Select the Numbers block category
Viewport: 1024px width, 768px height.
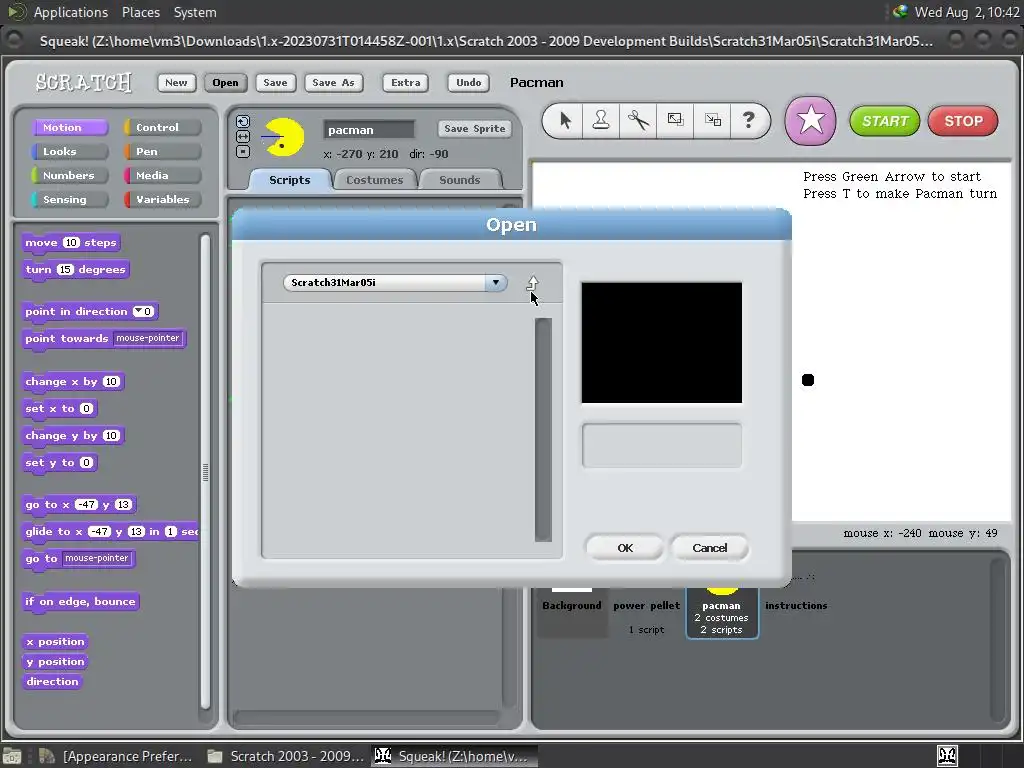69,176
